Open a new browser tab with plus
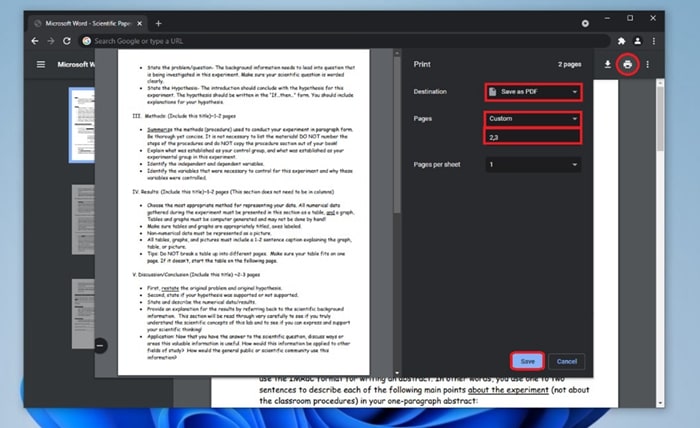The width and height of the screenshot is (700, 428). coord(158,23)
